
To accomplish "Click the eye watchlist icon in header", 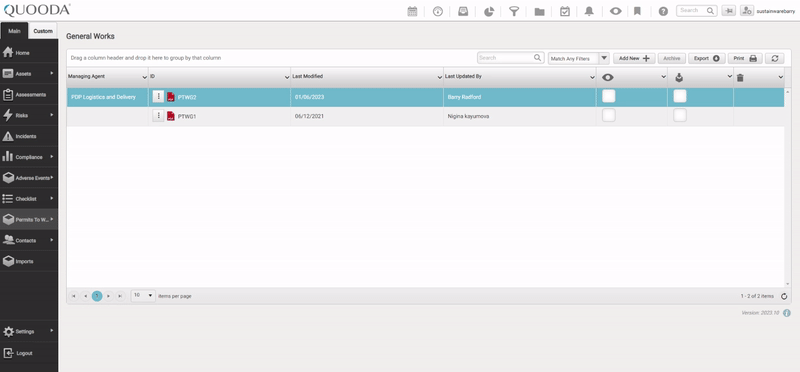I will (615, 11).
